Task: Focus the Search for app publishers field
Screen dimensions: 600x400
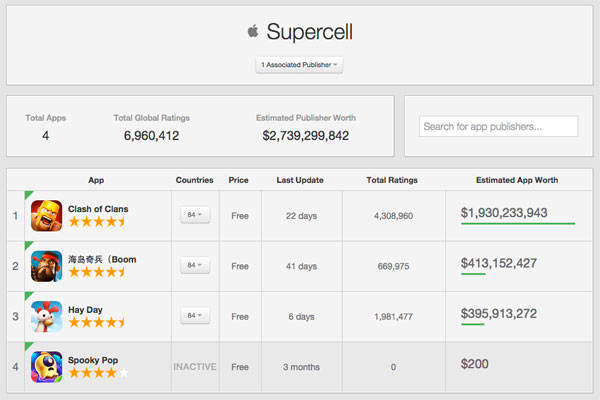Action: tap(498, 126)
